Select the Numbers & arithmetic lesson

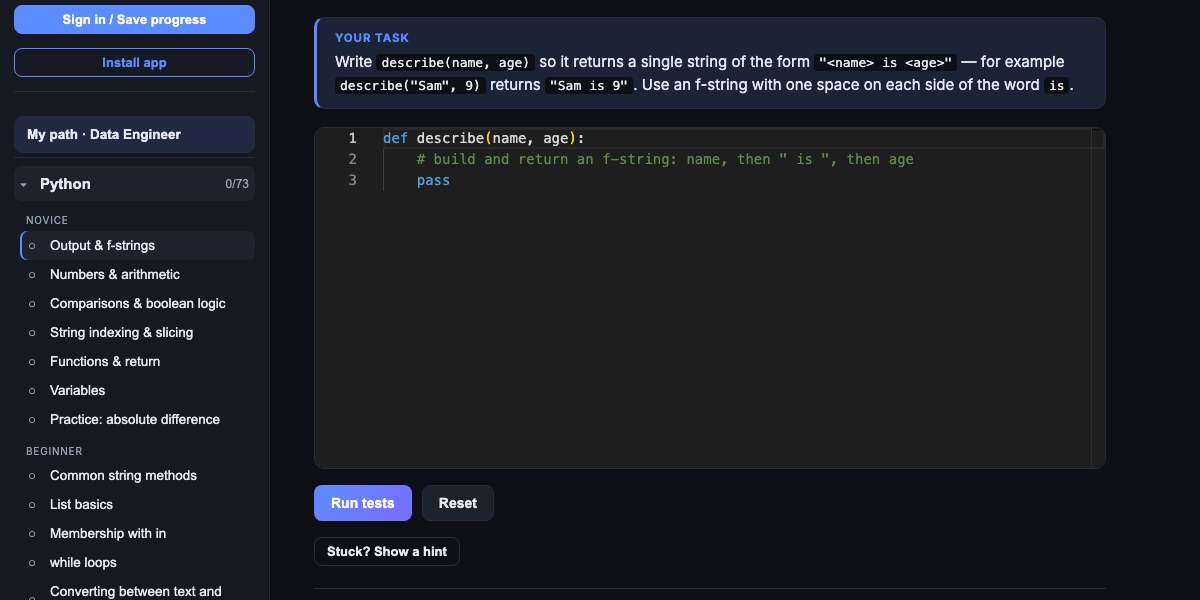tap(138, 274)
